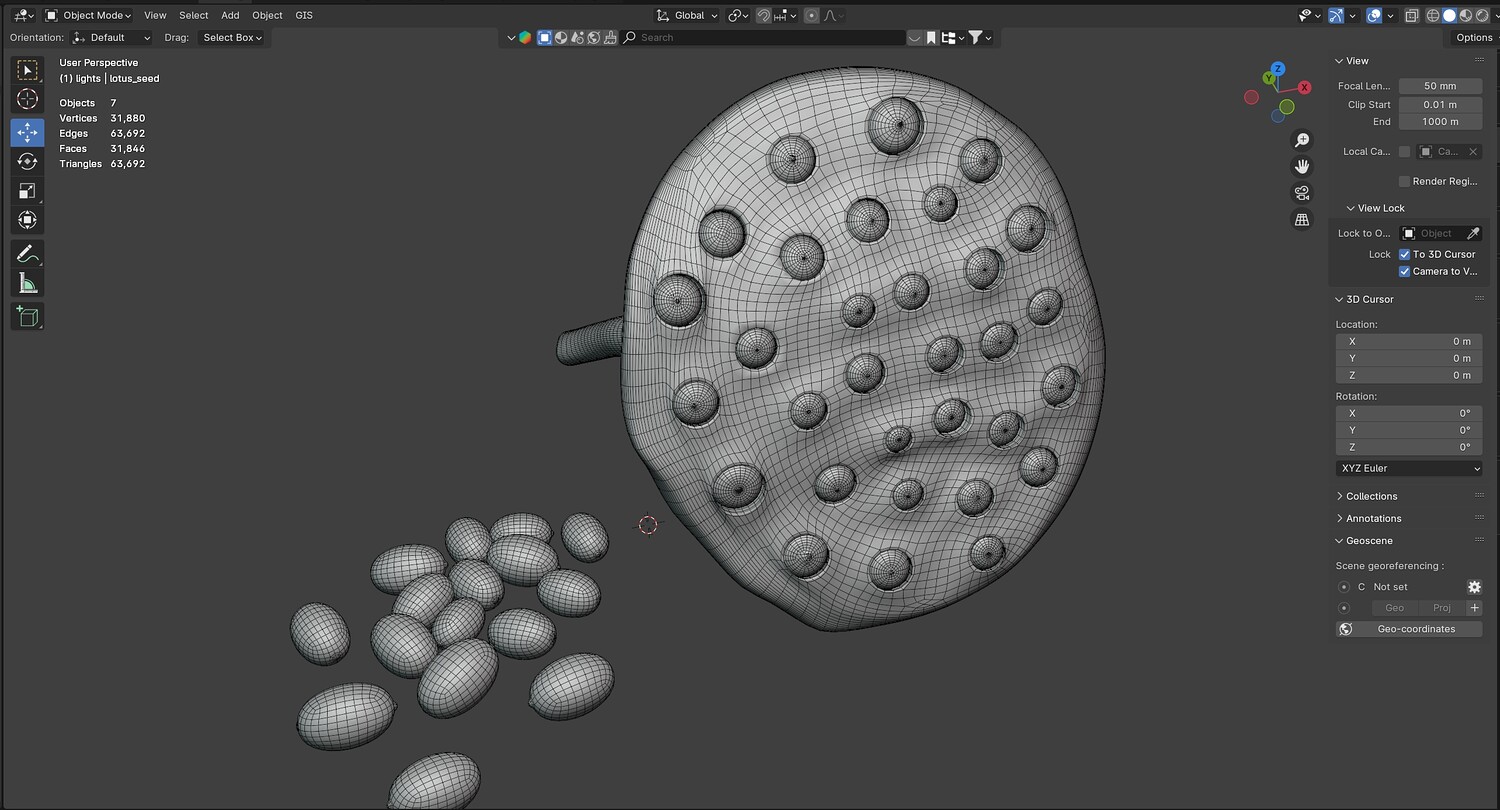The height and width of the screenshot is (810, 1500).
Task: Open the XYZ Euler rotation mode dropdown
Action: 1409,468
